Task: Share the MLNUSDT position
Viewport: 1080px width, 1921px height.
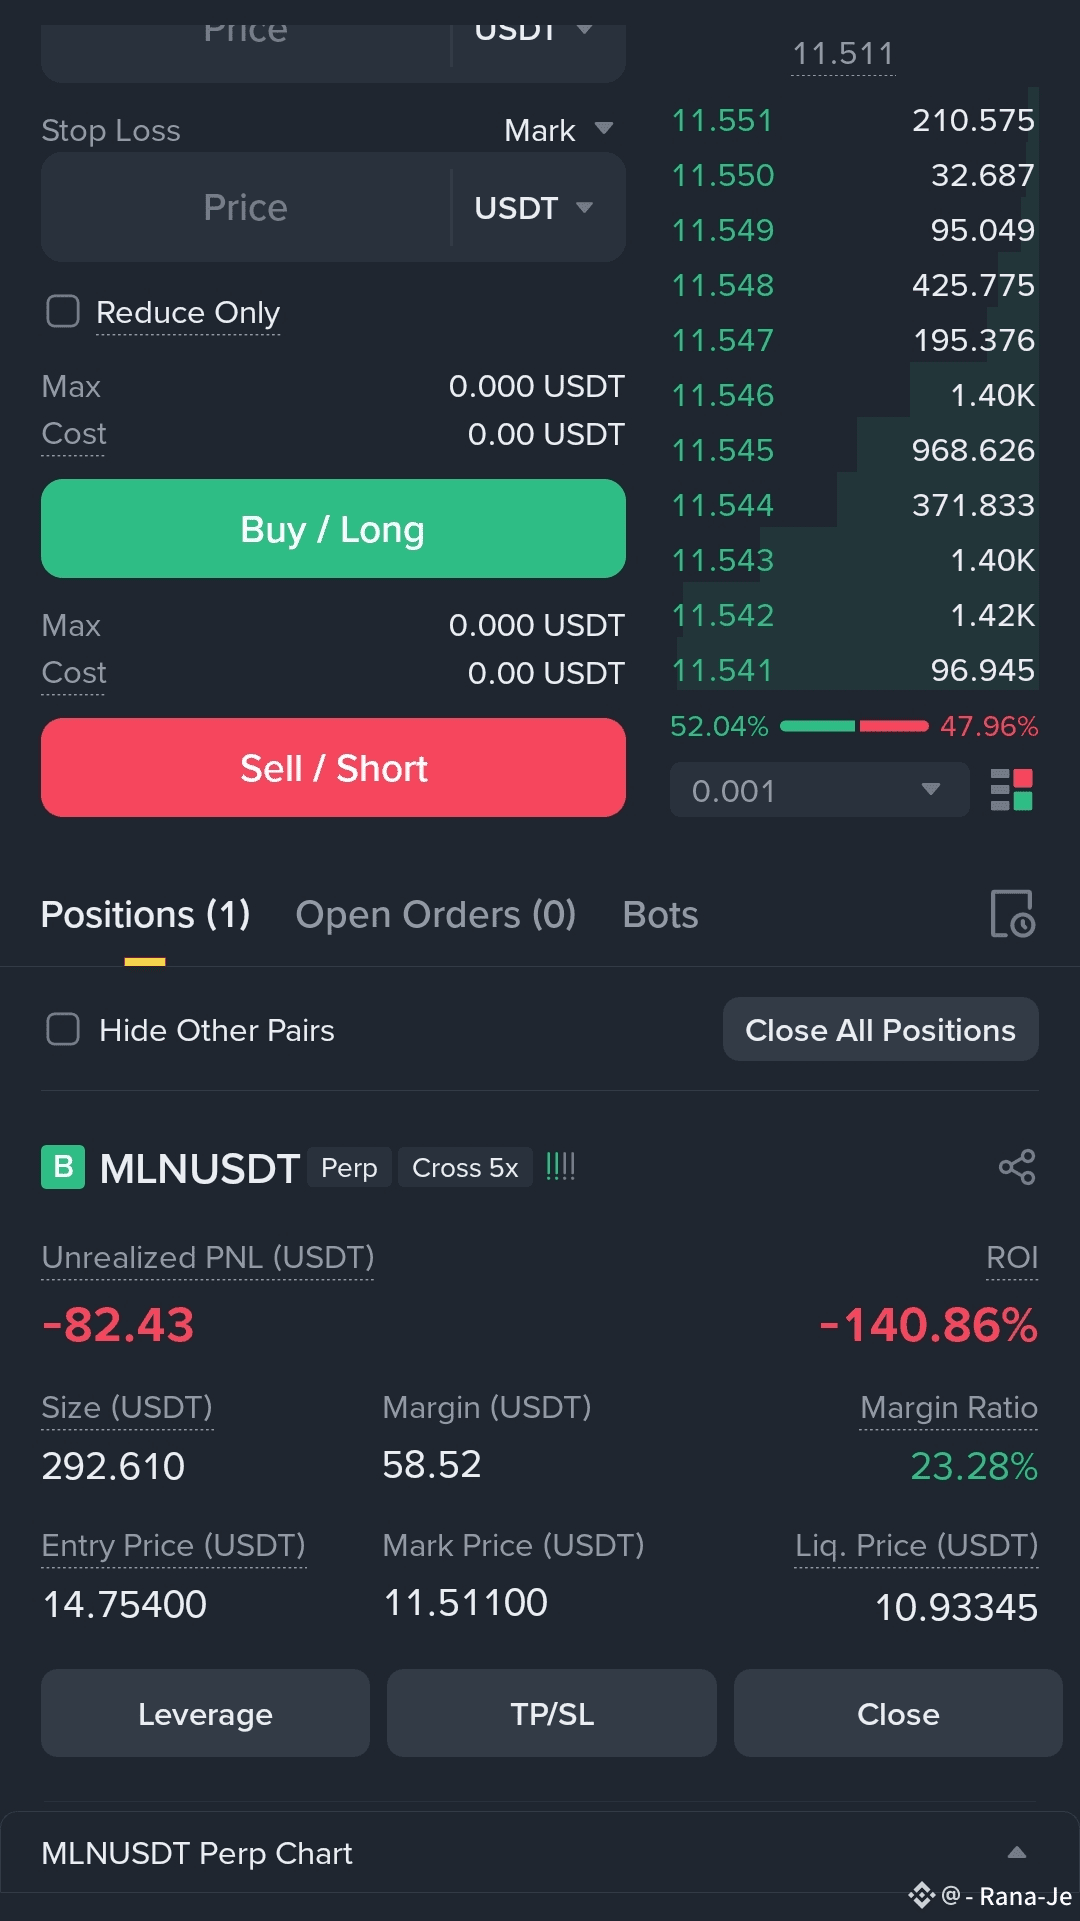Action: (x=1017, y=1167)
